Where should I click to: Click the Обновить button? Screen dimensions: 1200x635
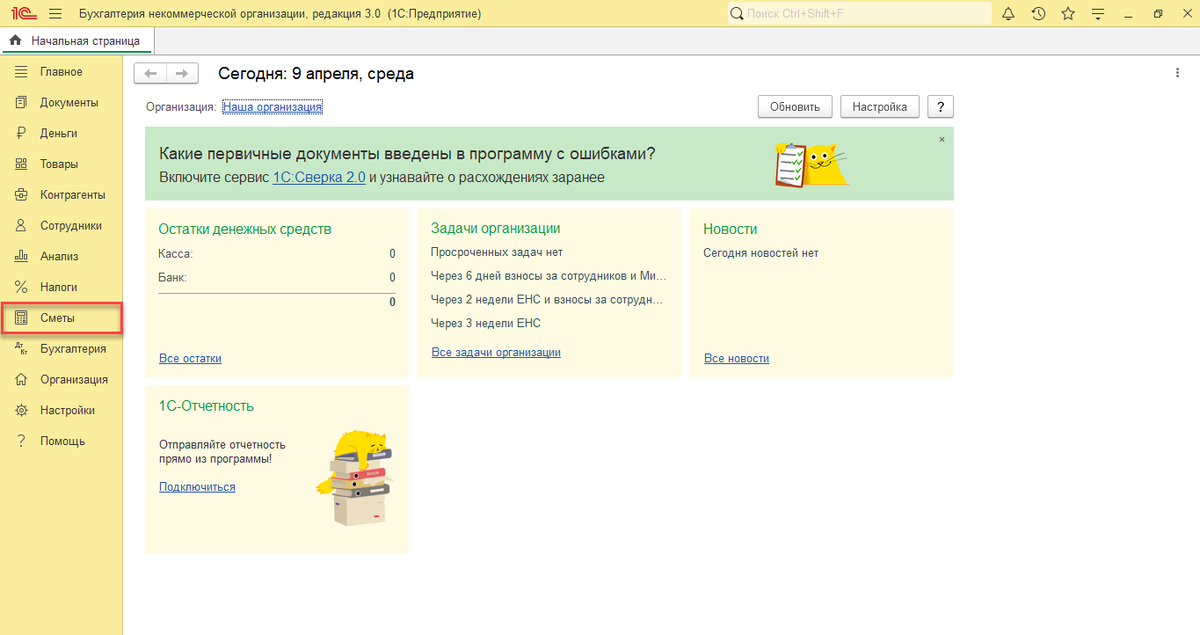pyautogui.click(x=795, y=107)
